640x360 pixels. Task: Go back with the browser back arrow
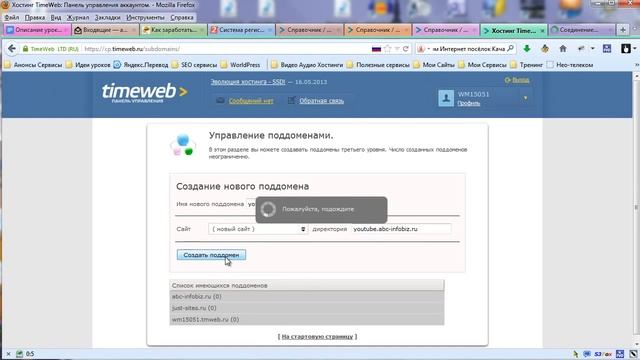pos(11,49)
